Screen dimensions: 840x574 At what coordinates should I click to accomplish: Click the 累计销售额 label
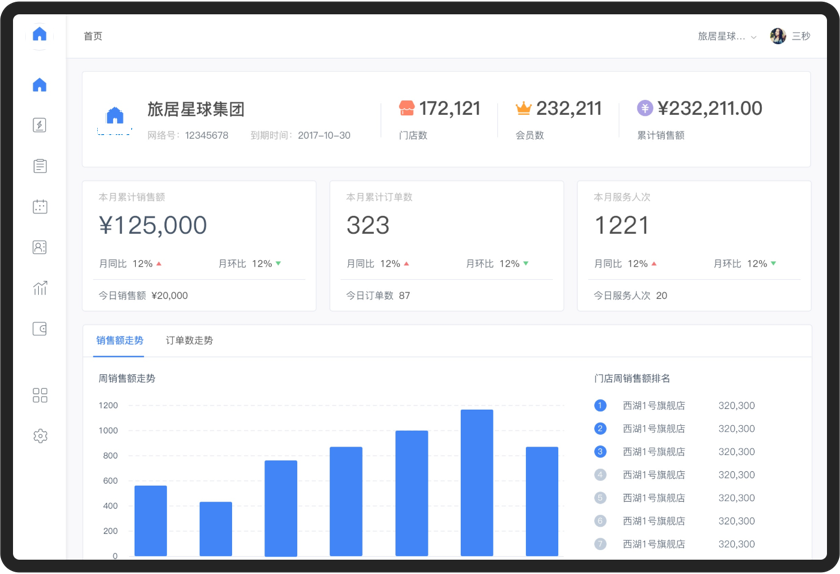pyautogui.click(x=661, y=136)
